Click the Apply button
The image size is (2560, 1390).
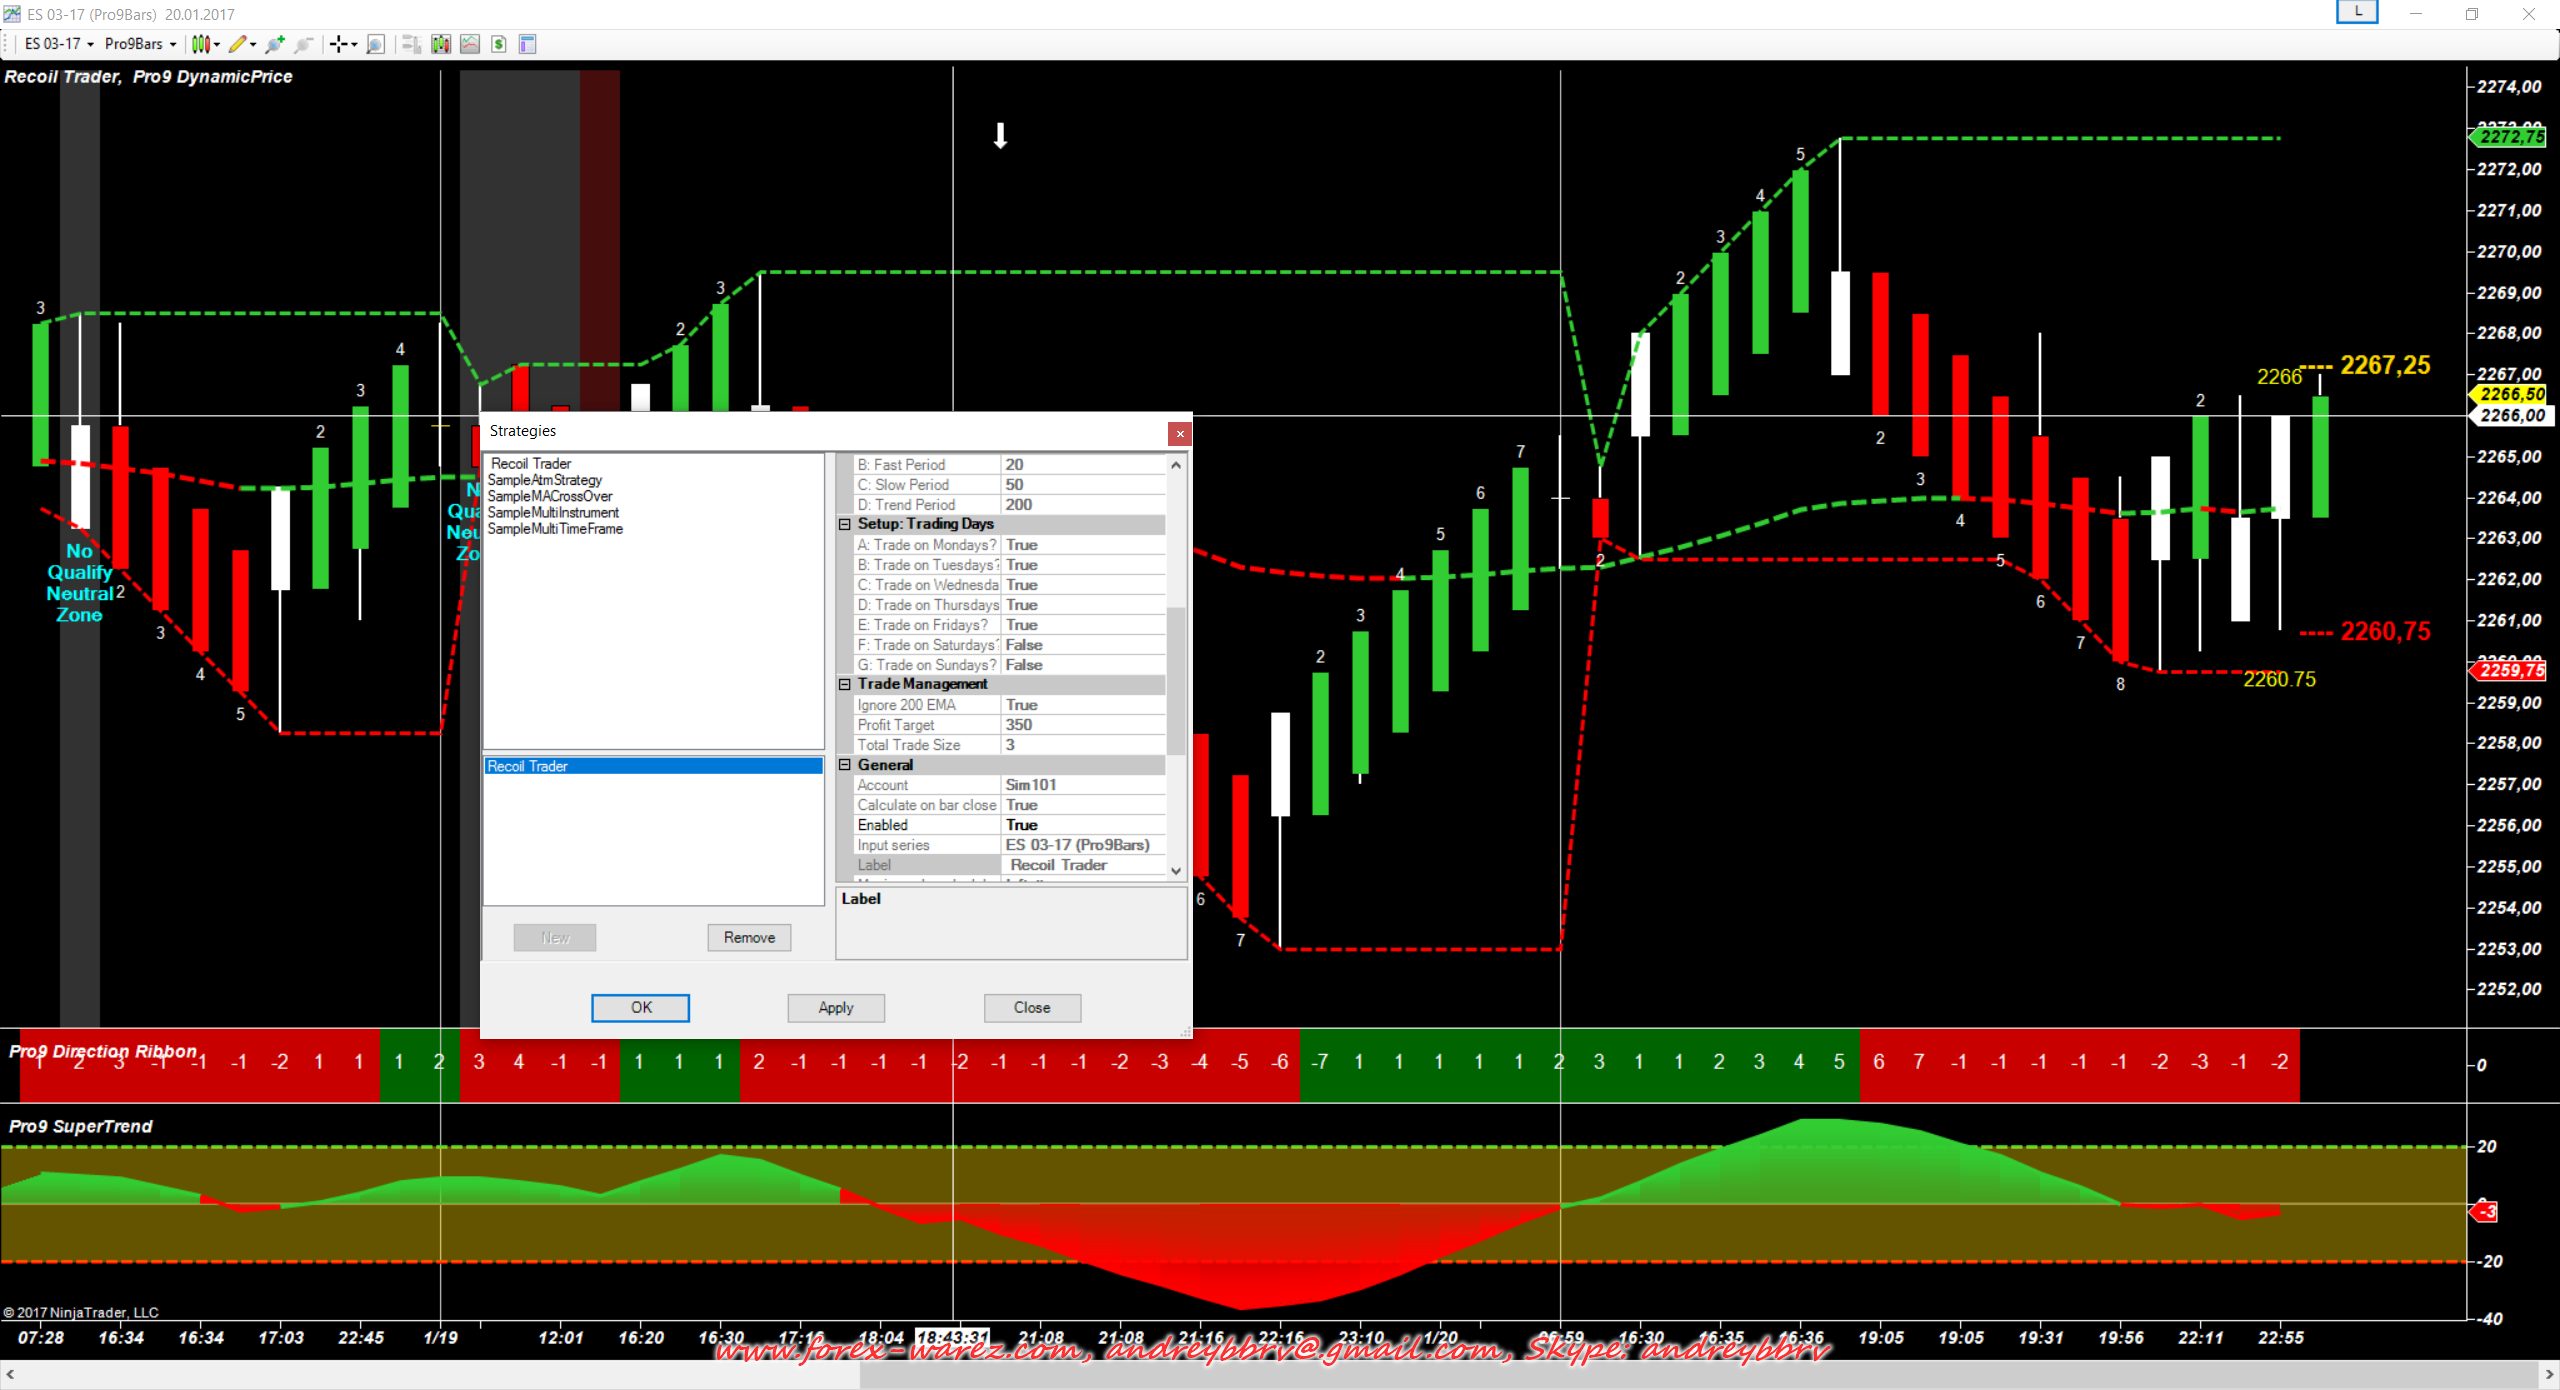click(x=836, y=1008)
